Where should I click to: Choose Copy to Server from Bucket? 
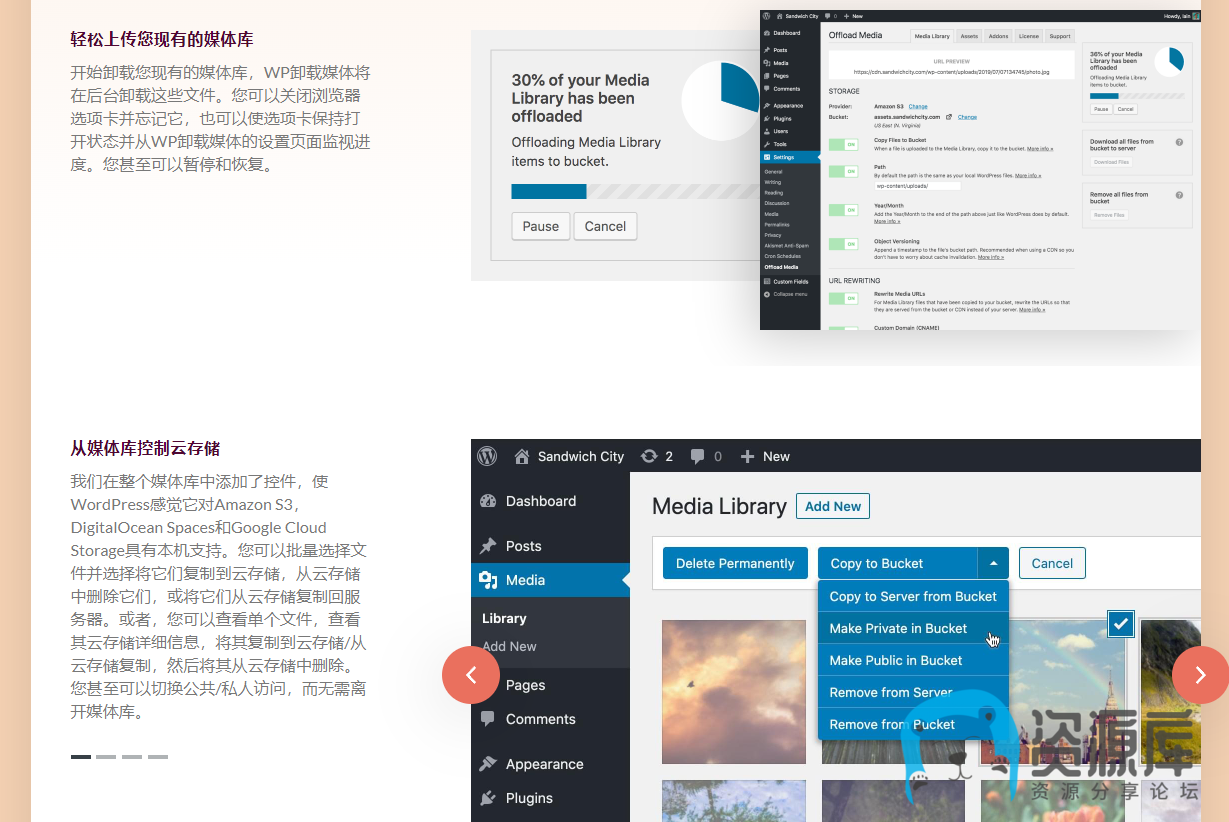point(912,596)
